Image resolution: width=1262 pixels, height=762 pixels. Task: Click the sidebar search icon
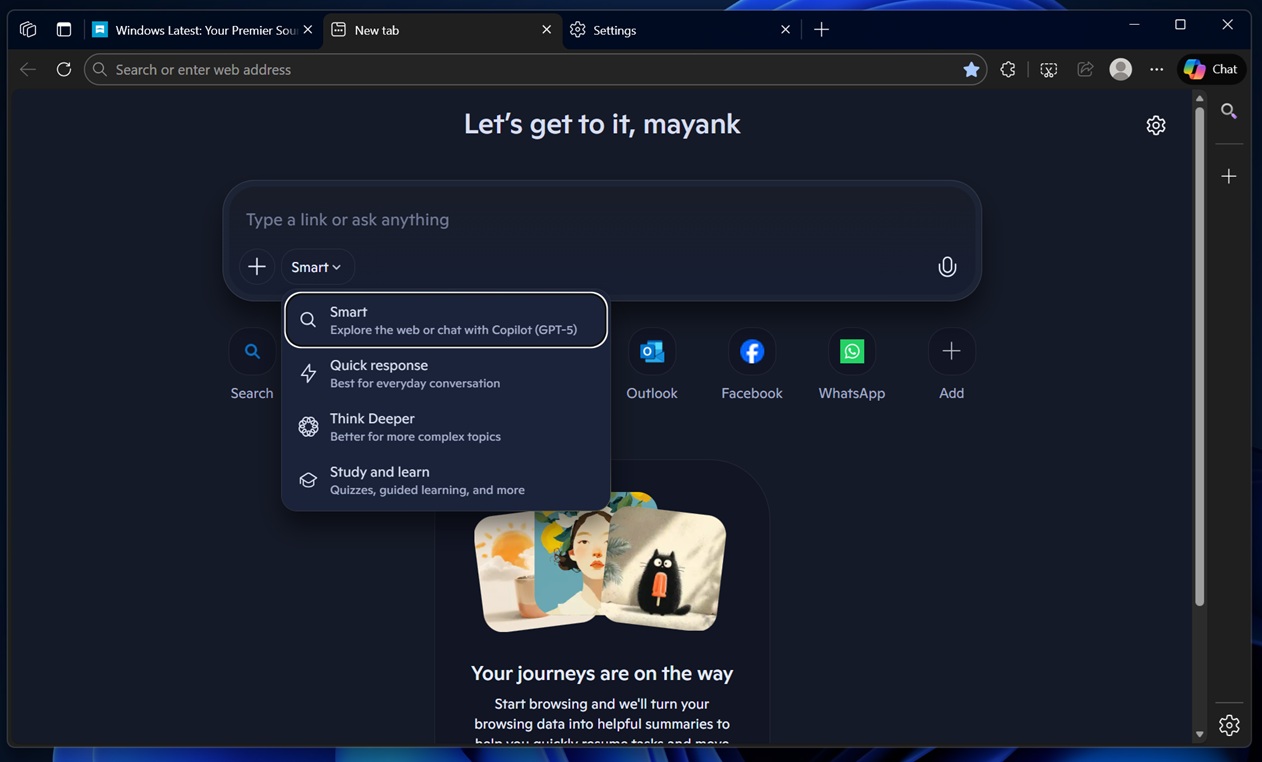(x=1229, y=111)
